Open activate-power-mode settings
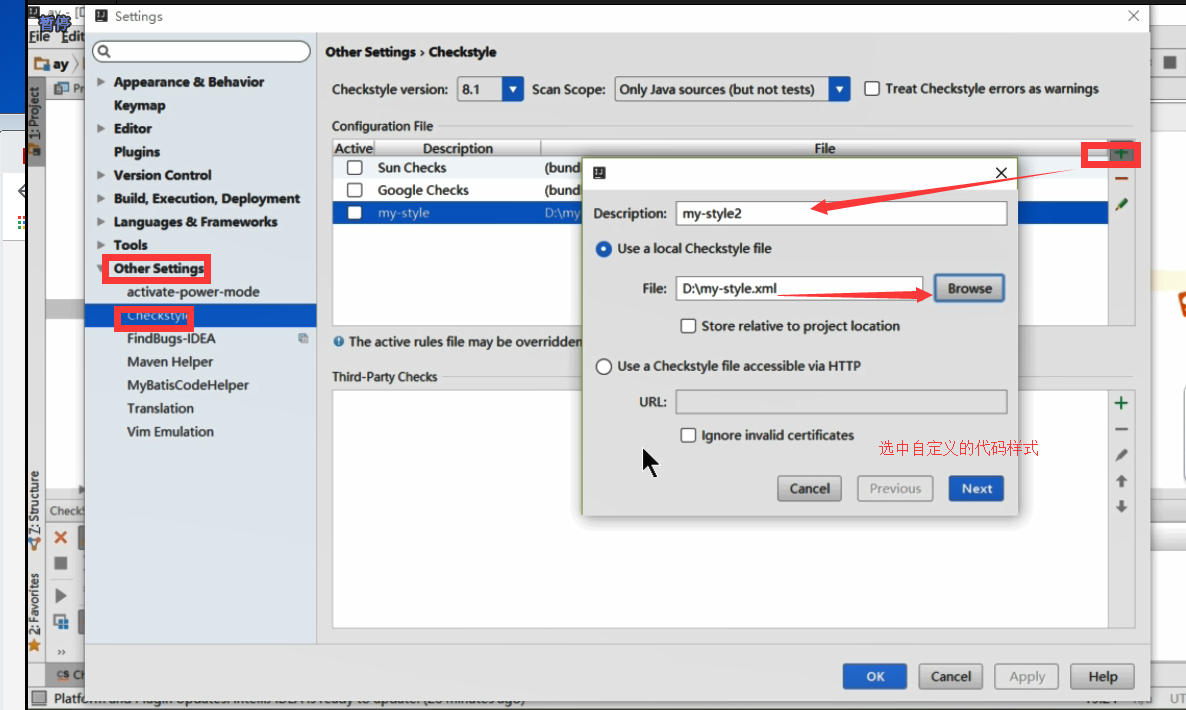 [193, 292]
